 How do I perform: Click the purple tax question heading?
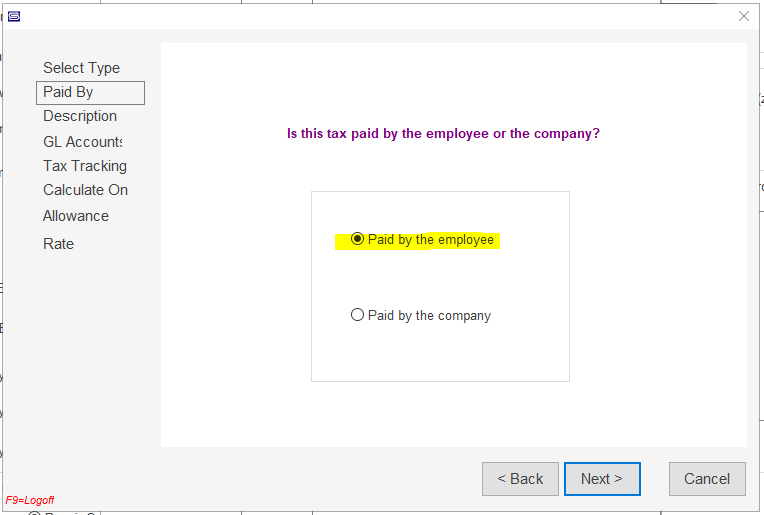click(443, 134)
